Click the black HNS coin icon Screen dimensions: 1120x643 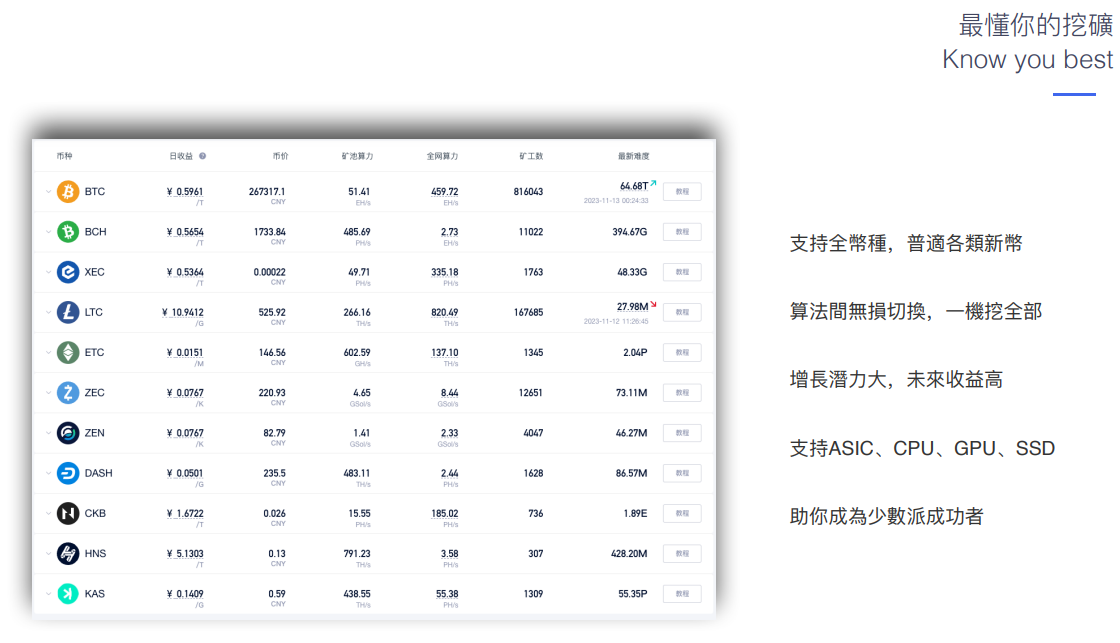[68, 554]
